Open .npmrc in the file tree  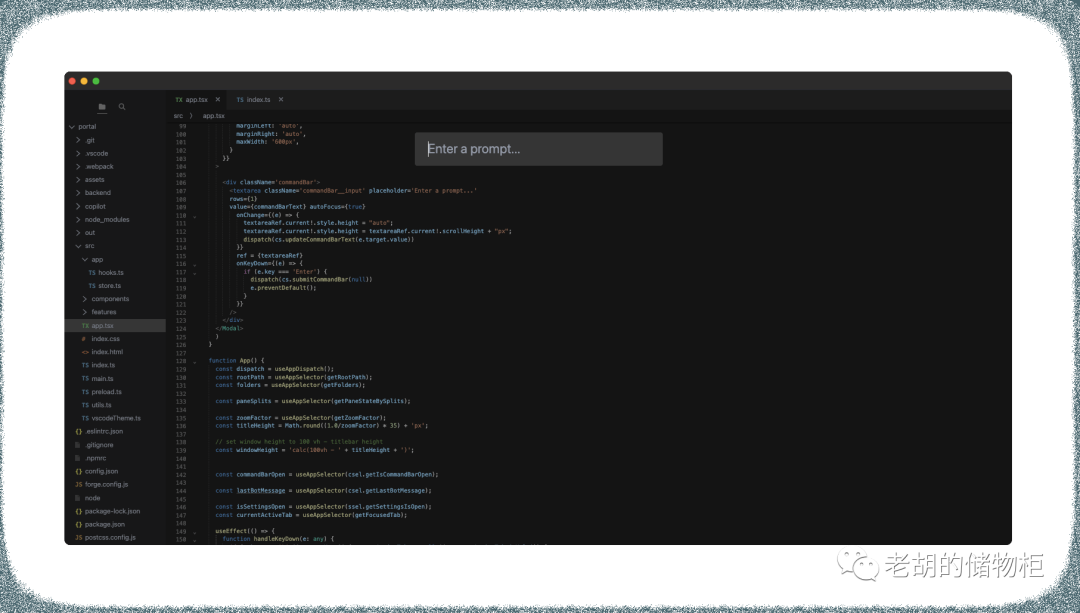(96, 458)
